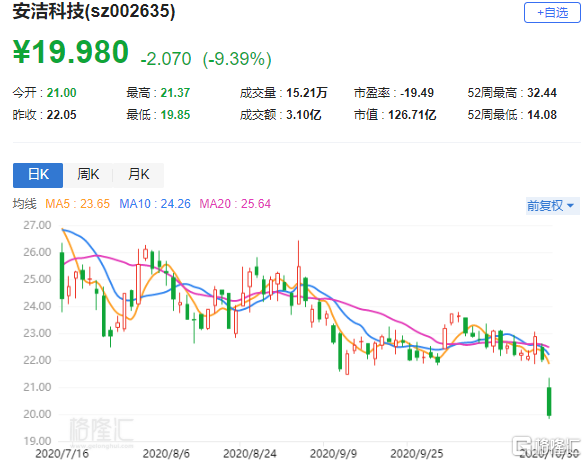Click the first green candlestick at chart start
This screenshot has height=463, width=587.
coord(62,276)
